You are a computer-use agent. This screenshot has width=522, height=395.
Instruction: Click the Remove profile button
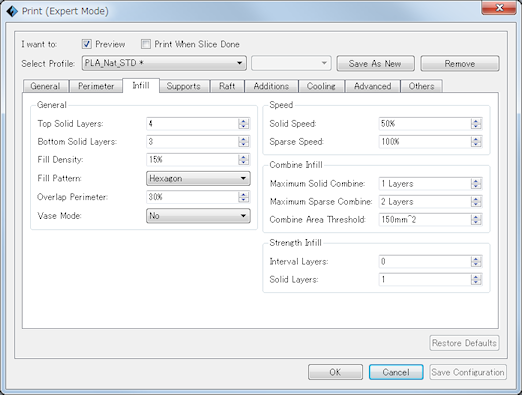[x=460, y=63]
